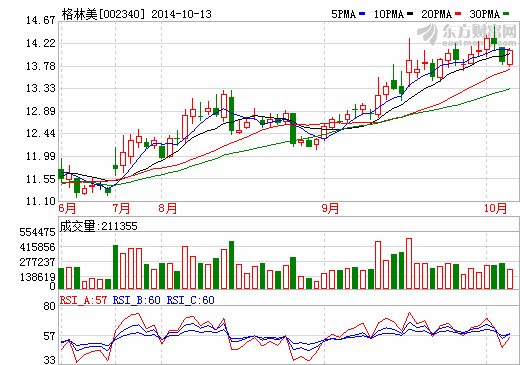Click the 14.22 price axis label
Screen dimensions: 520x365
coord(40,43)
